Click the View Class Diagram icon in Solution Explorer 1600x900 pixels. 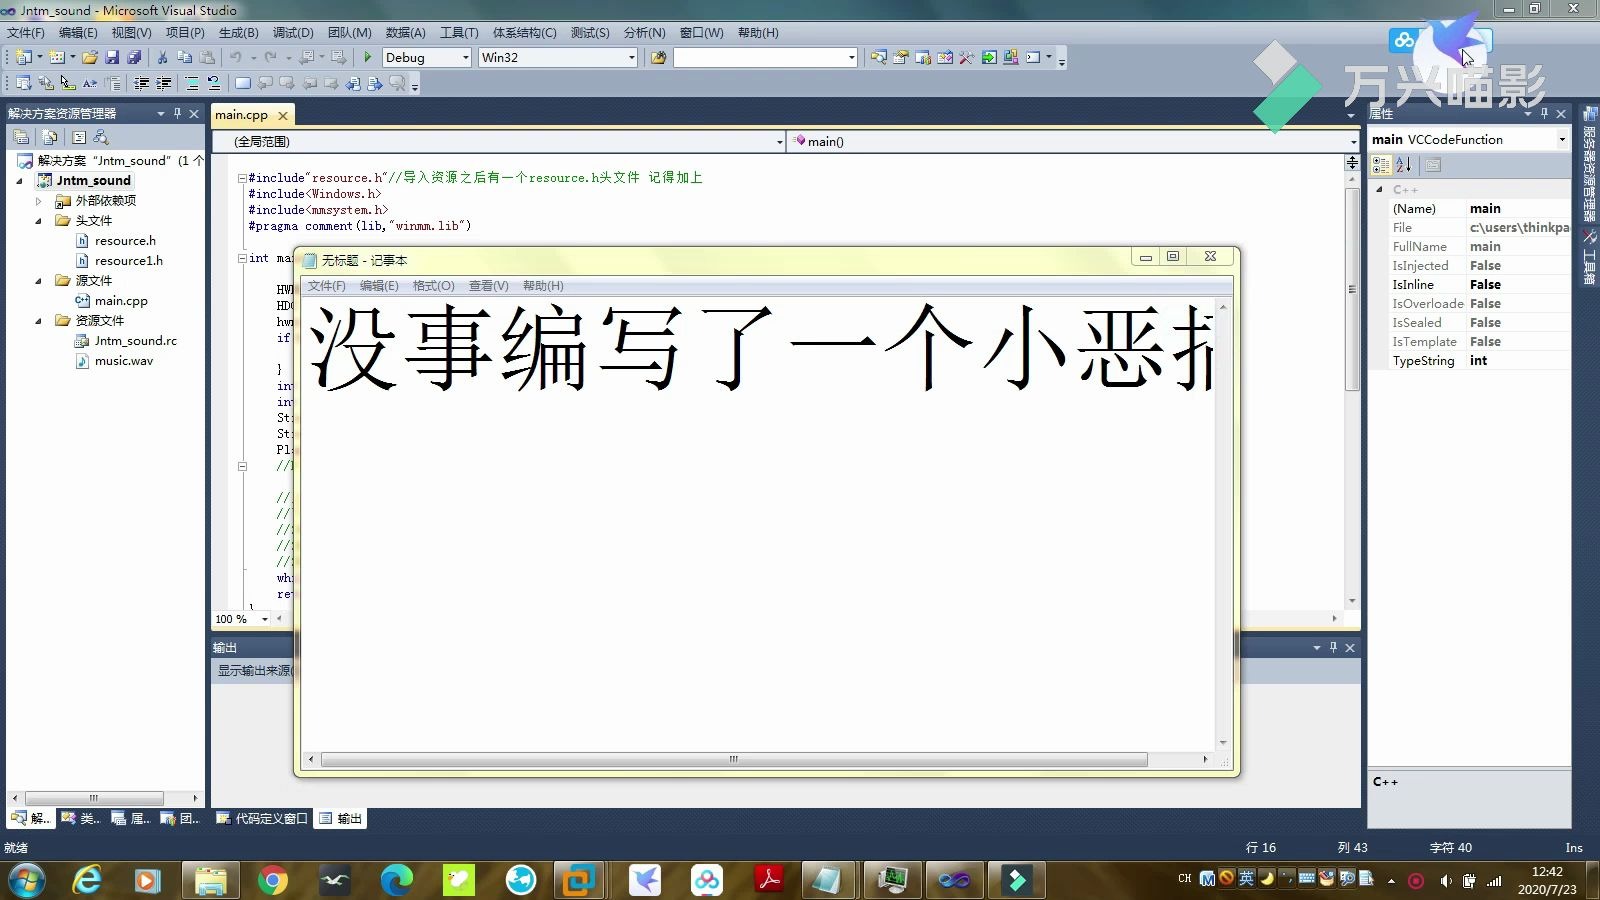click(101, 137)
